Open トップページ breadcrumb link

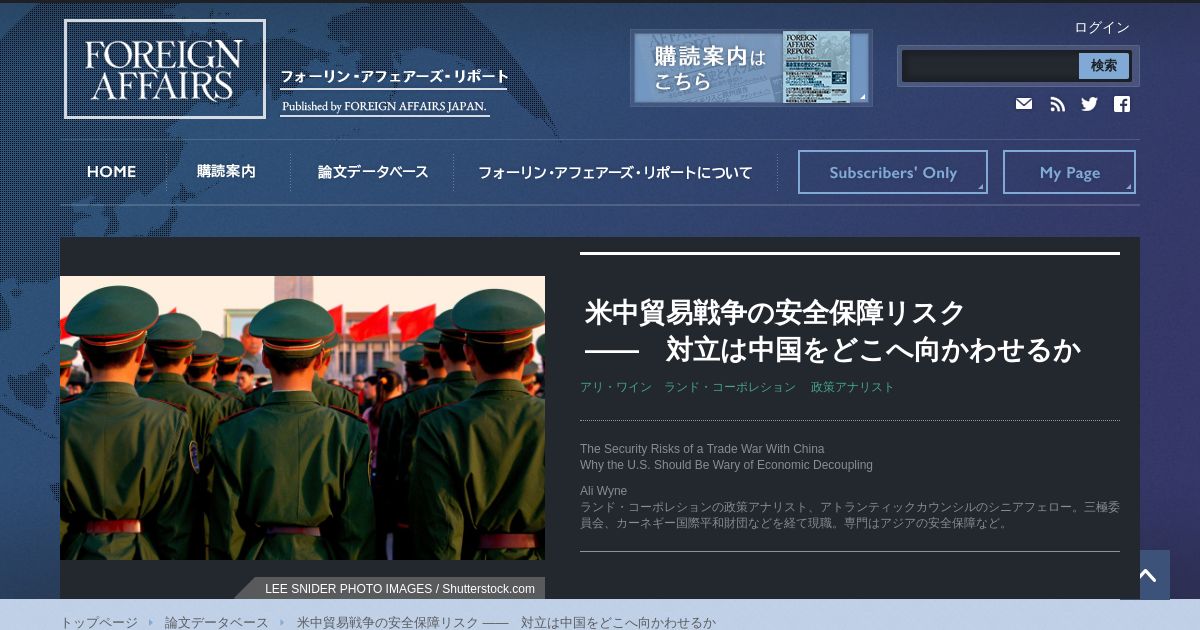tap(99, 622)
